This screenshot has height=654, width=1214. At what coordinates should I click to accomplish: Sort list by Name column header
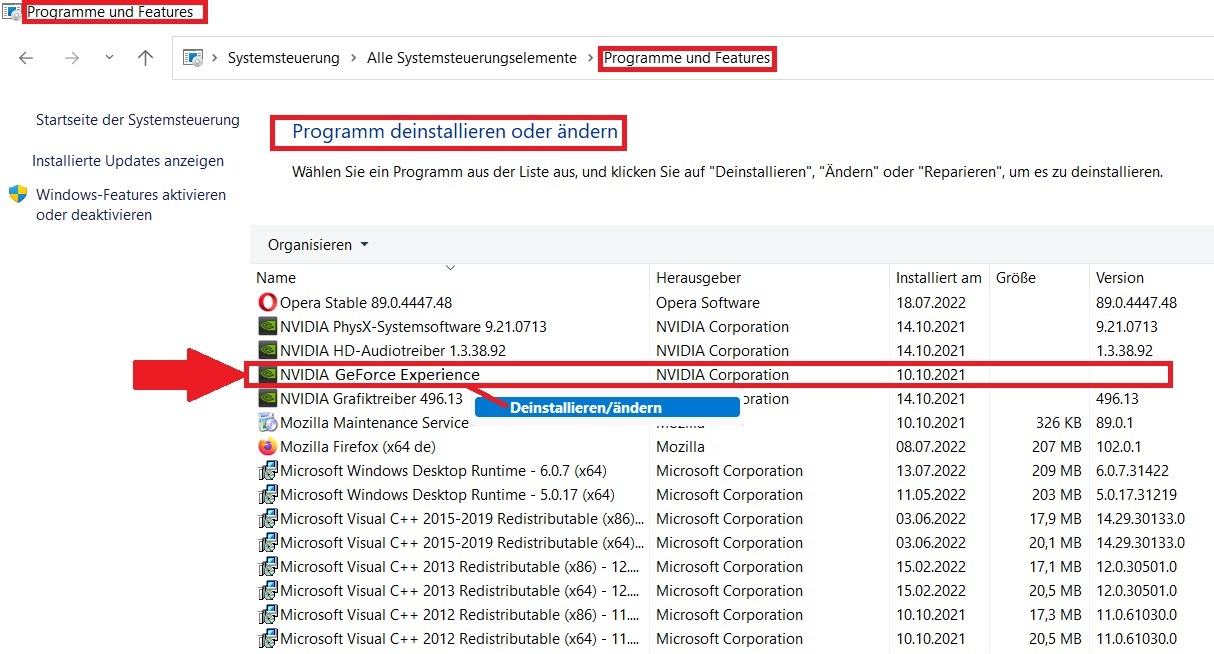[276, 277]
